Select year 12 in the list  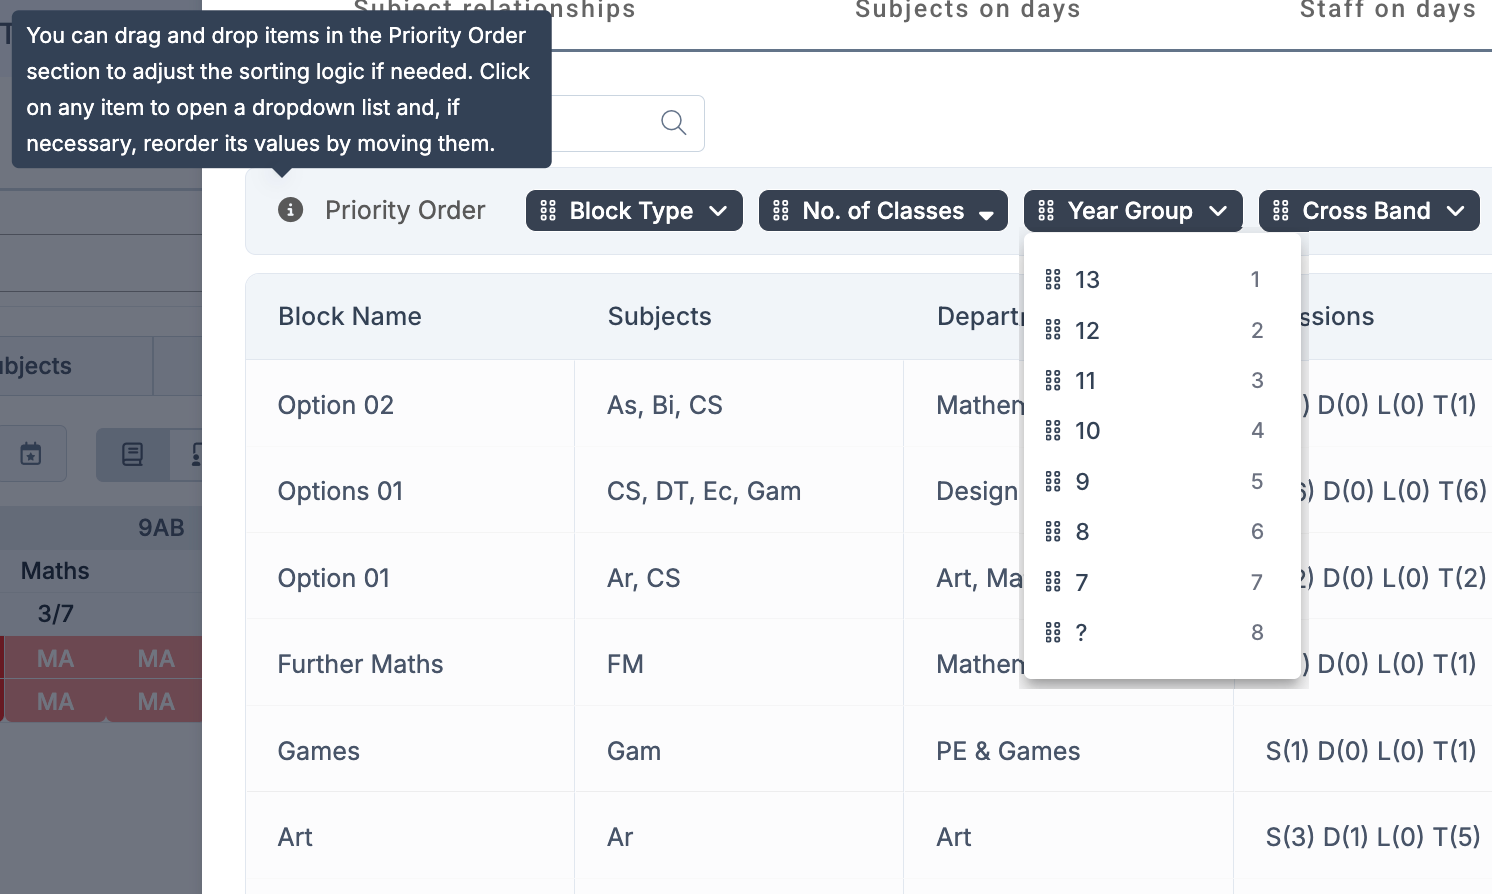pyautogui.click(x=1087, y=331)
